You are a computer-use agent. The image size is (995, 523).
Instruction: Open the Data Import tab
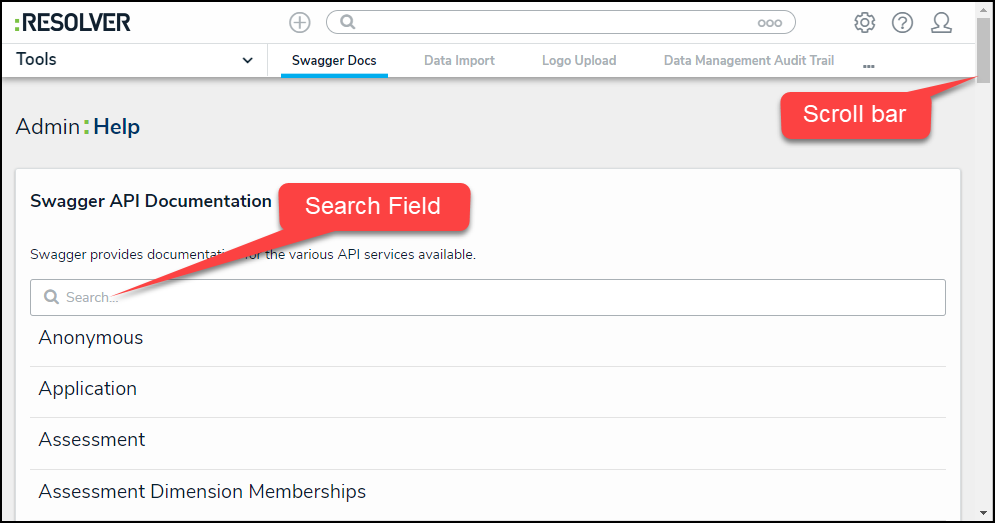tap(459, 61)
